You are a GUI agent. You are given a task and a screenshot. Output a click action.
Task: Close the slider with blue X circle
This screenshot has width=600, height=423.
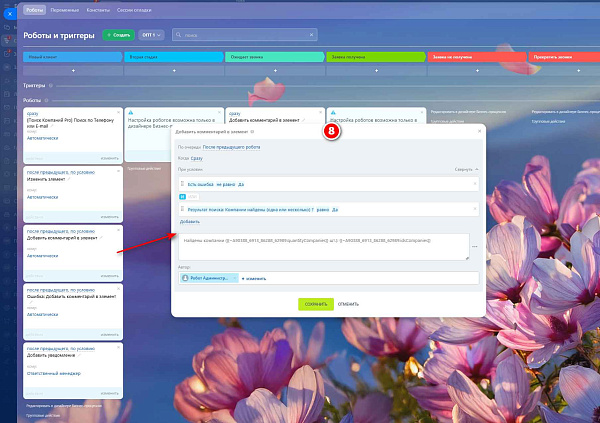10,14
